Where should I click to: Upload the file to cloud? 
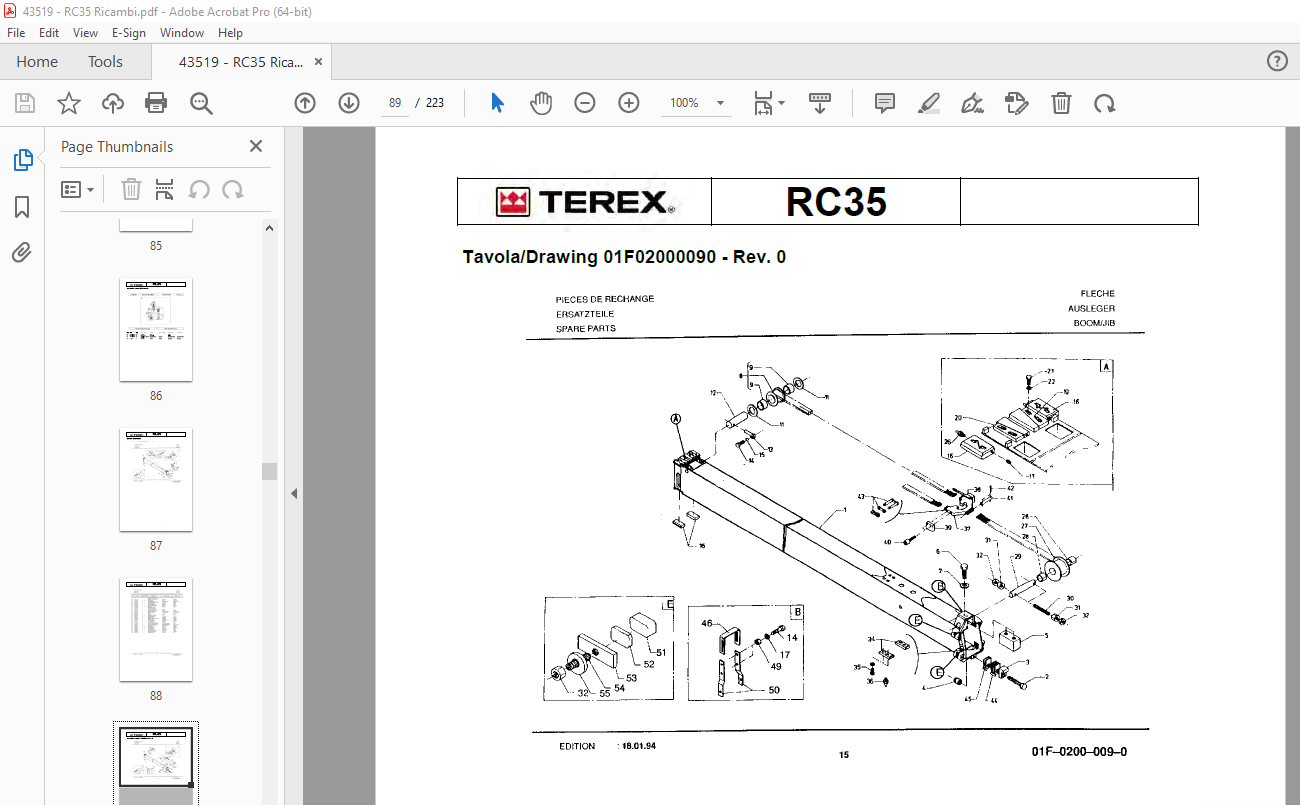pos(112,103)
